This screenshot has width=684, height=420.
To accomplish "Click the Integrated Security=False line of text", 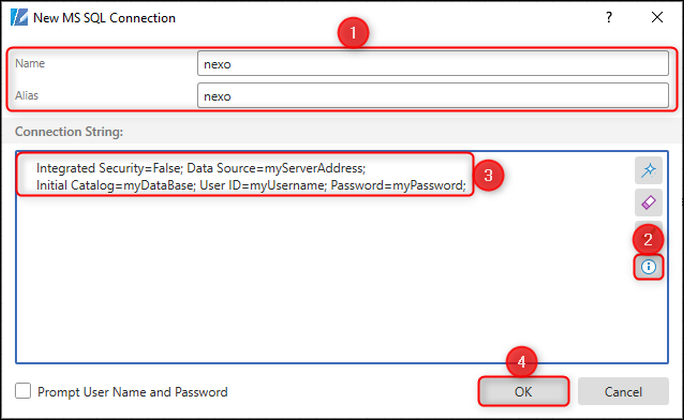I will click(201, 168).
